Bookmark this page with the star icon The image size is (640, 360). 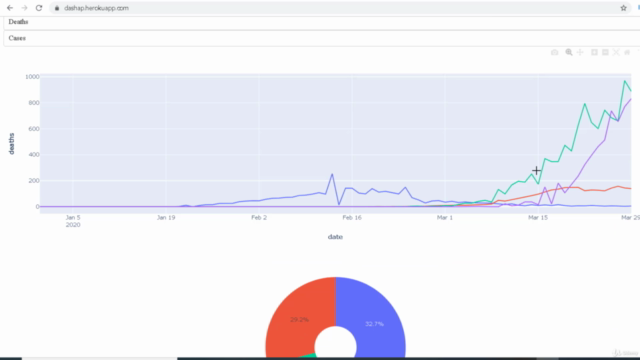point(623,8)
